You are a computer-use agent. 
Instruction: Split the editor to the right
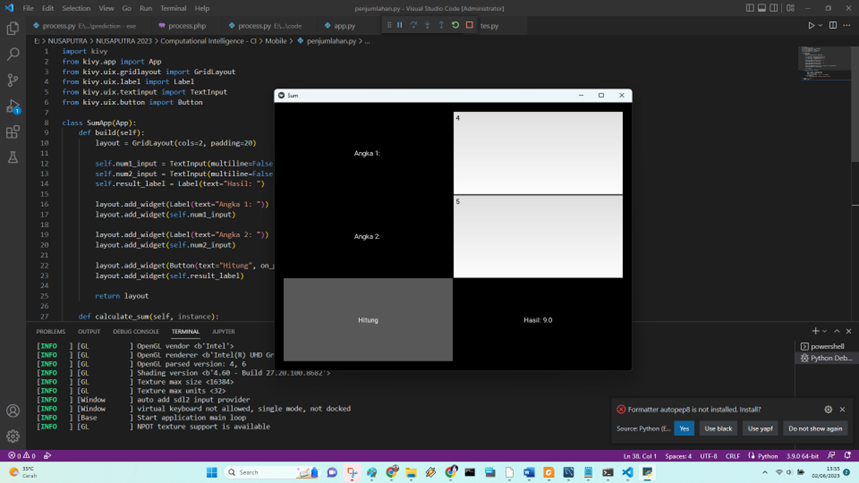click(x=833, y=25)
